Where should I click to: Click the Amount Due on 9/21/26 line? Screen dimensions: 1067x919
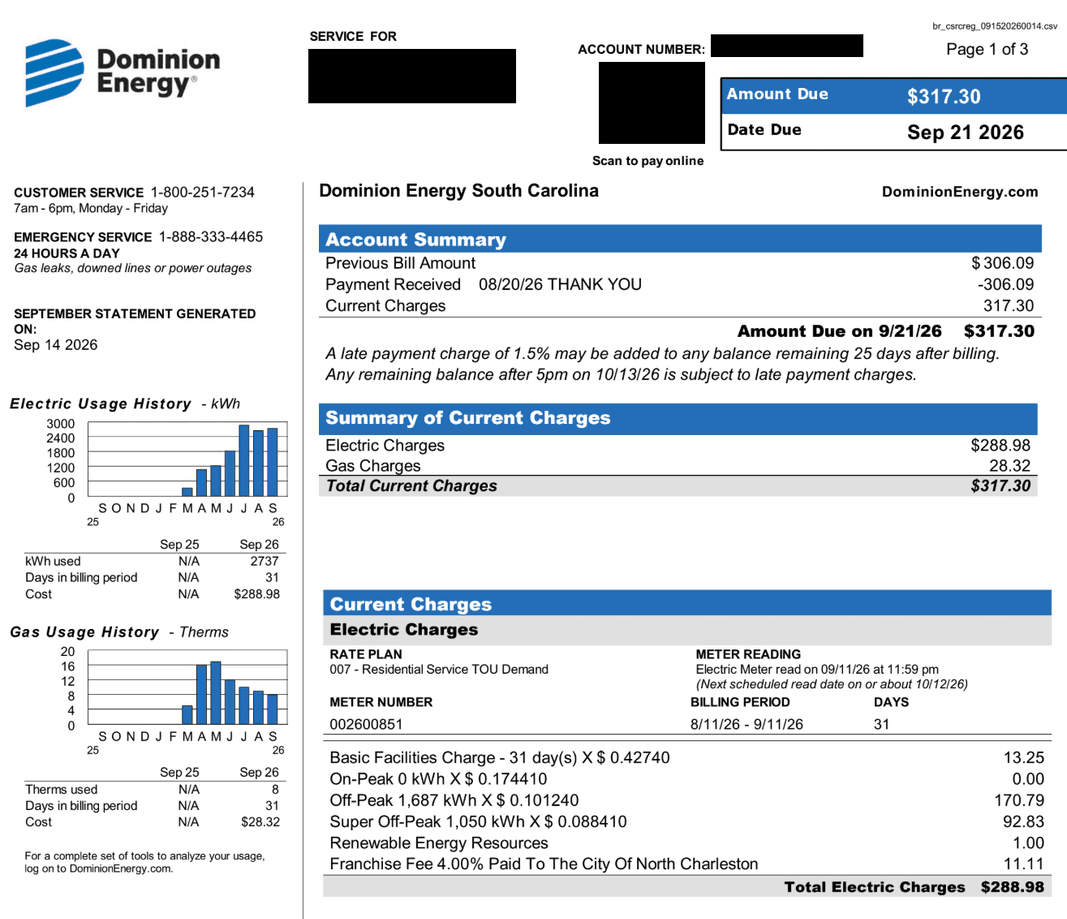(885, 331)
